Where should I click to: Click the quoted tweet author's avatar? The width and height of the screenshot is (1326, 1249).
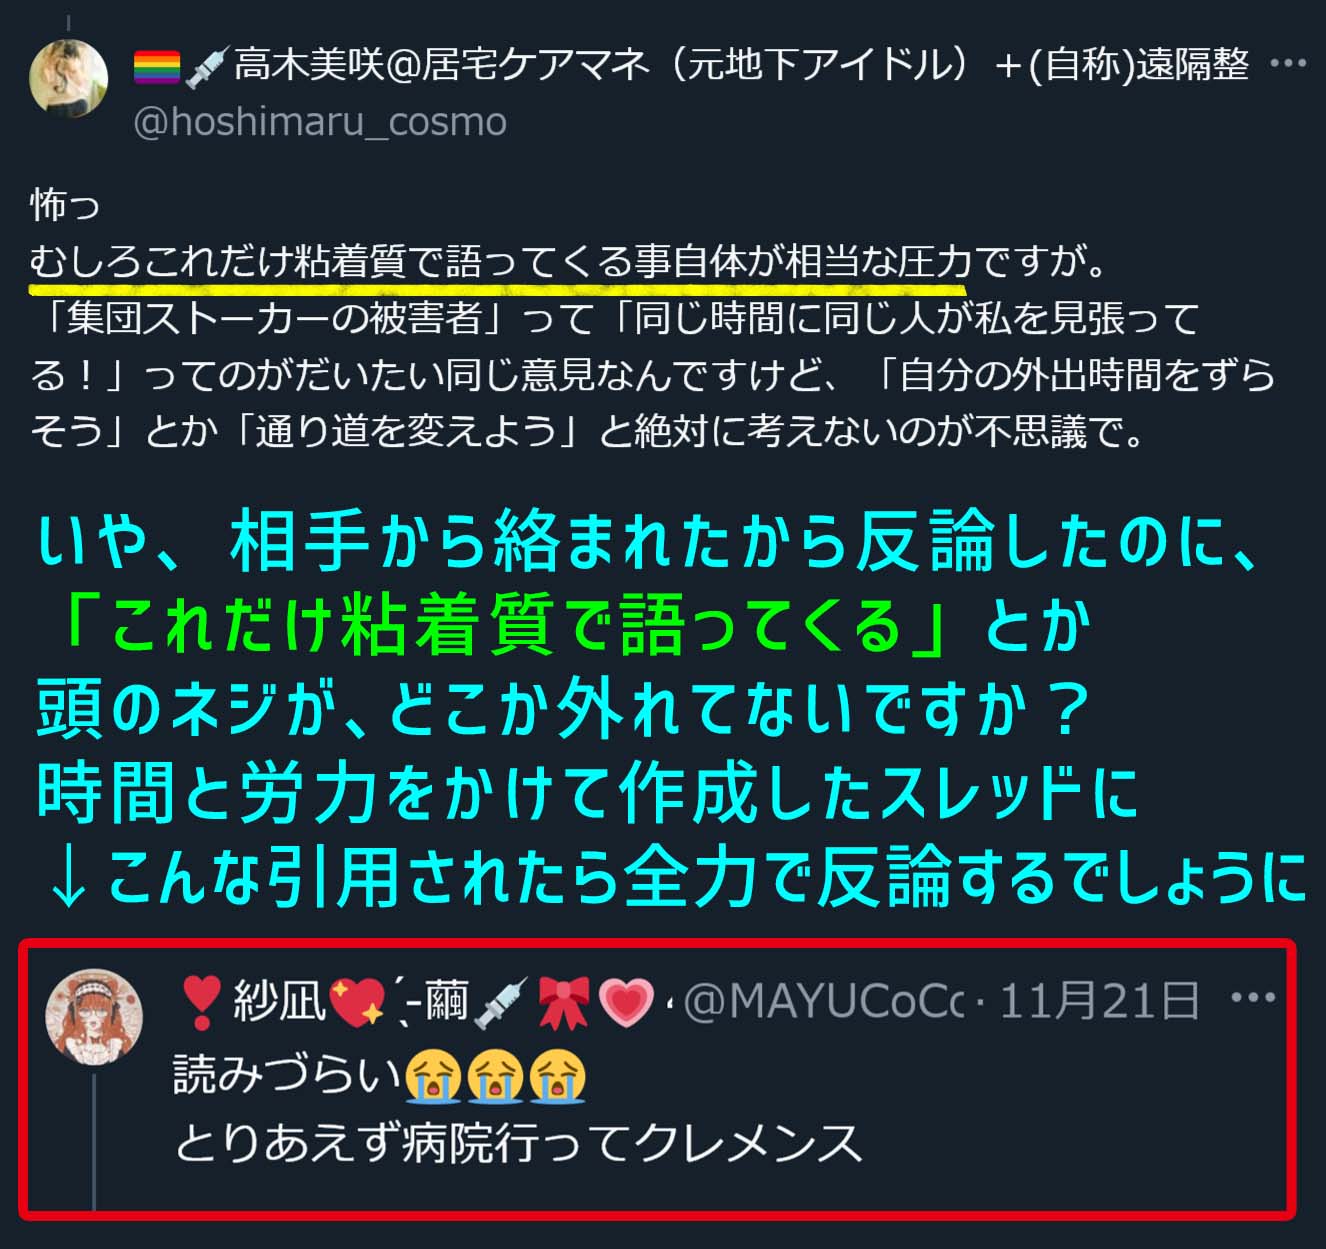[x=95, y=1016]
